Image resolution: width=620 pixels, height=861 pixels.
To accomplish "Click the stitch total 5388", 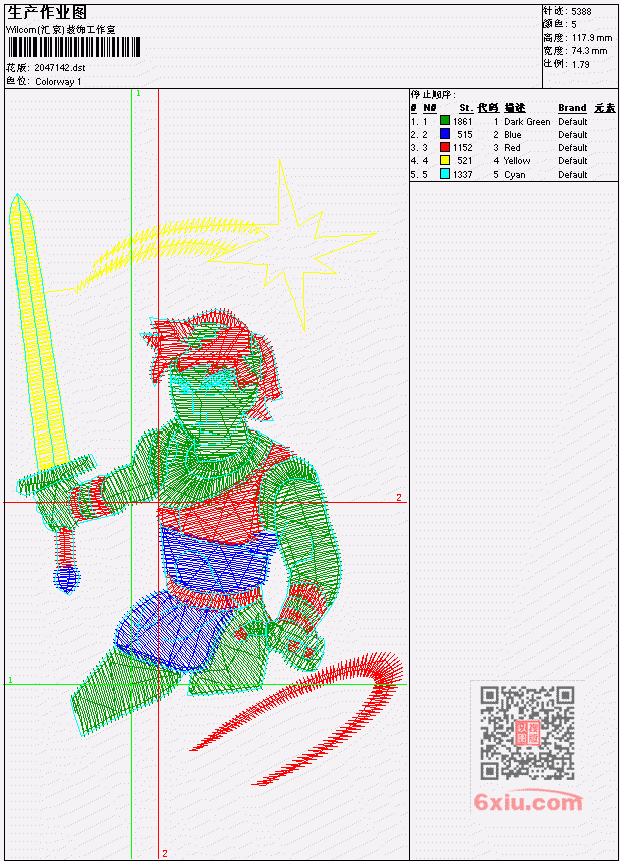I will (x=581, y=12).
